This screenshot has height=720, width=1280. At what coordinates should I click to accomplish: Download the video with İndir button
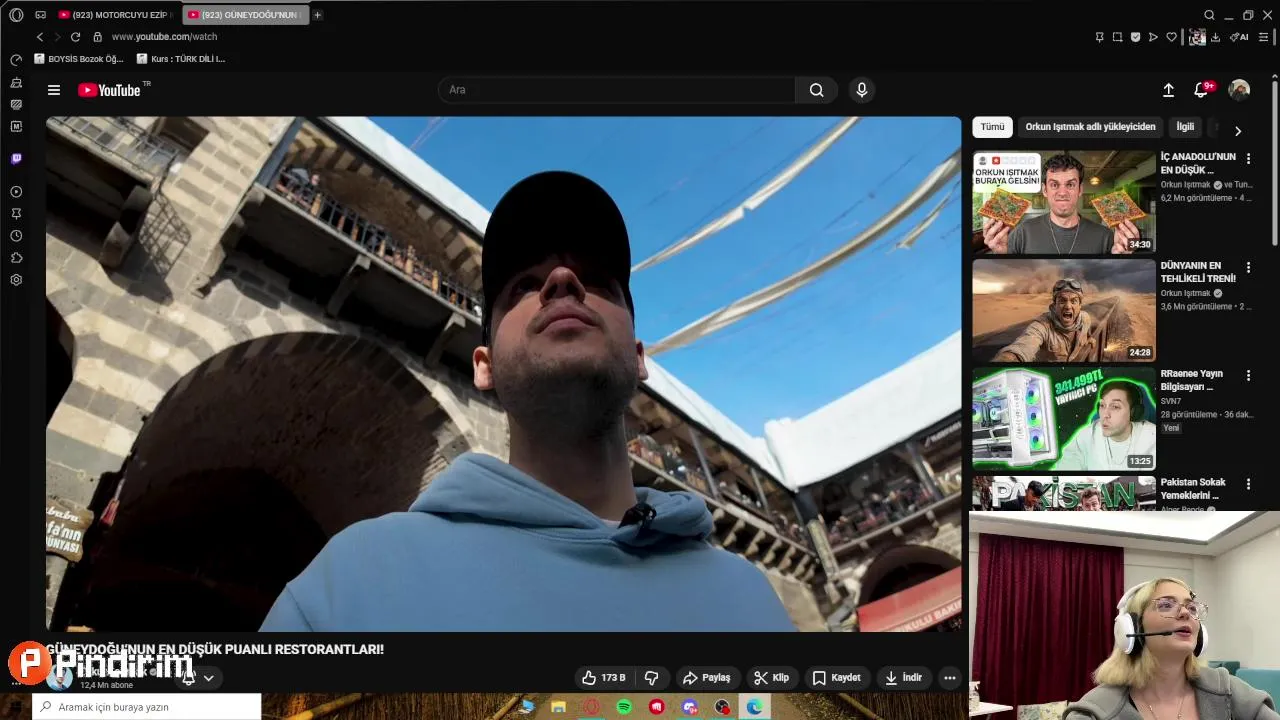click(904, 678)
